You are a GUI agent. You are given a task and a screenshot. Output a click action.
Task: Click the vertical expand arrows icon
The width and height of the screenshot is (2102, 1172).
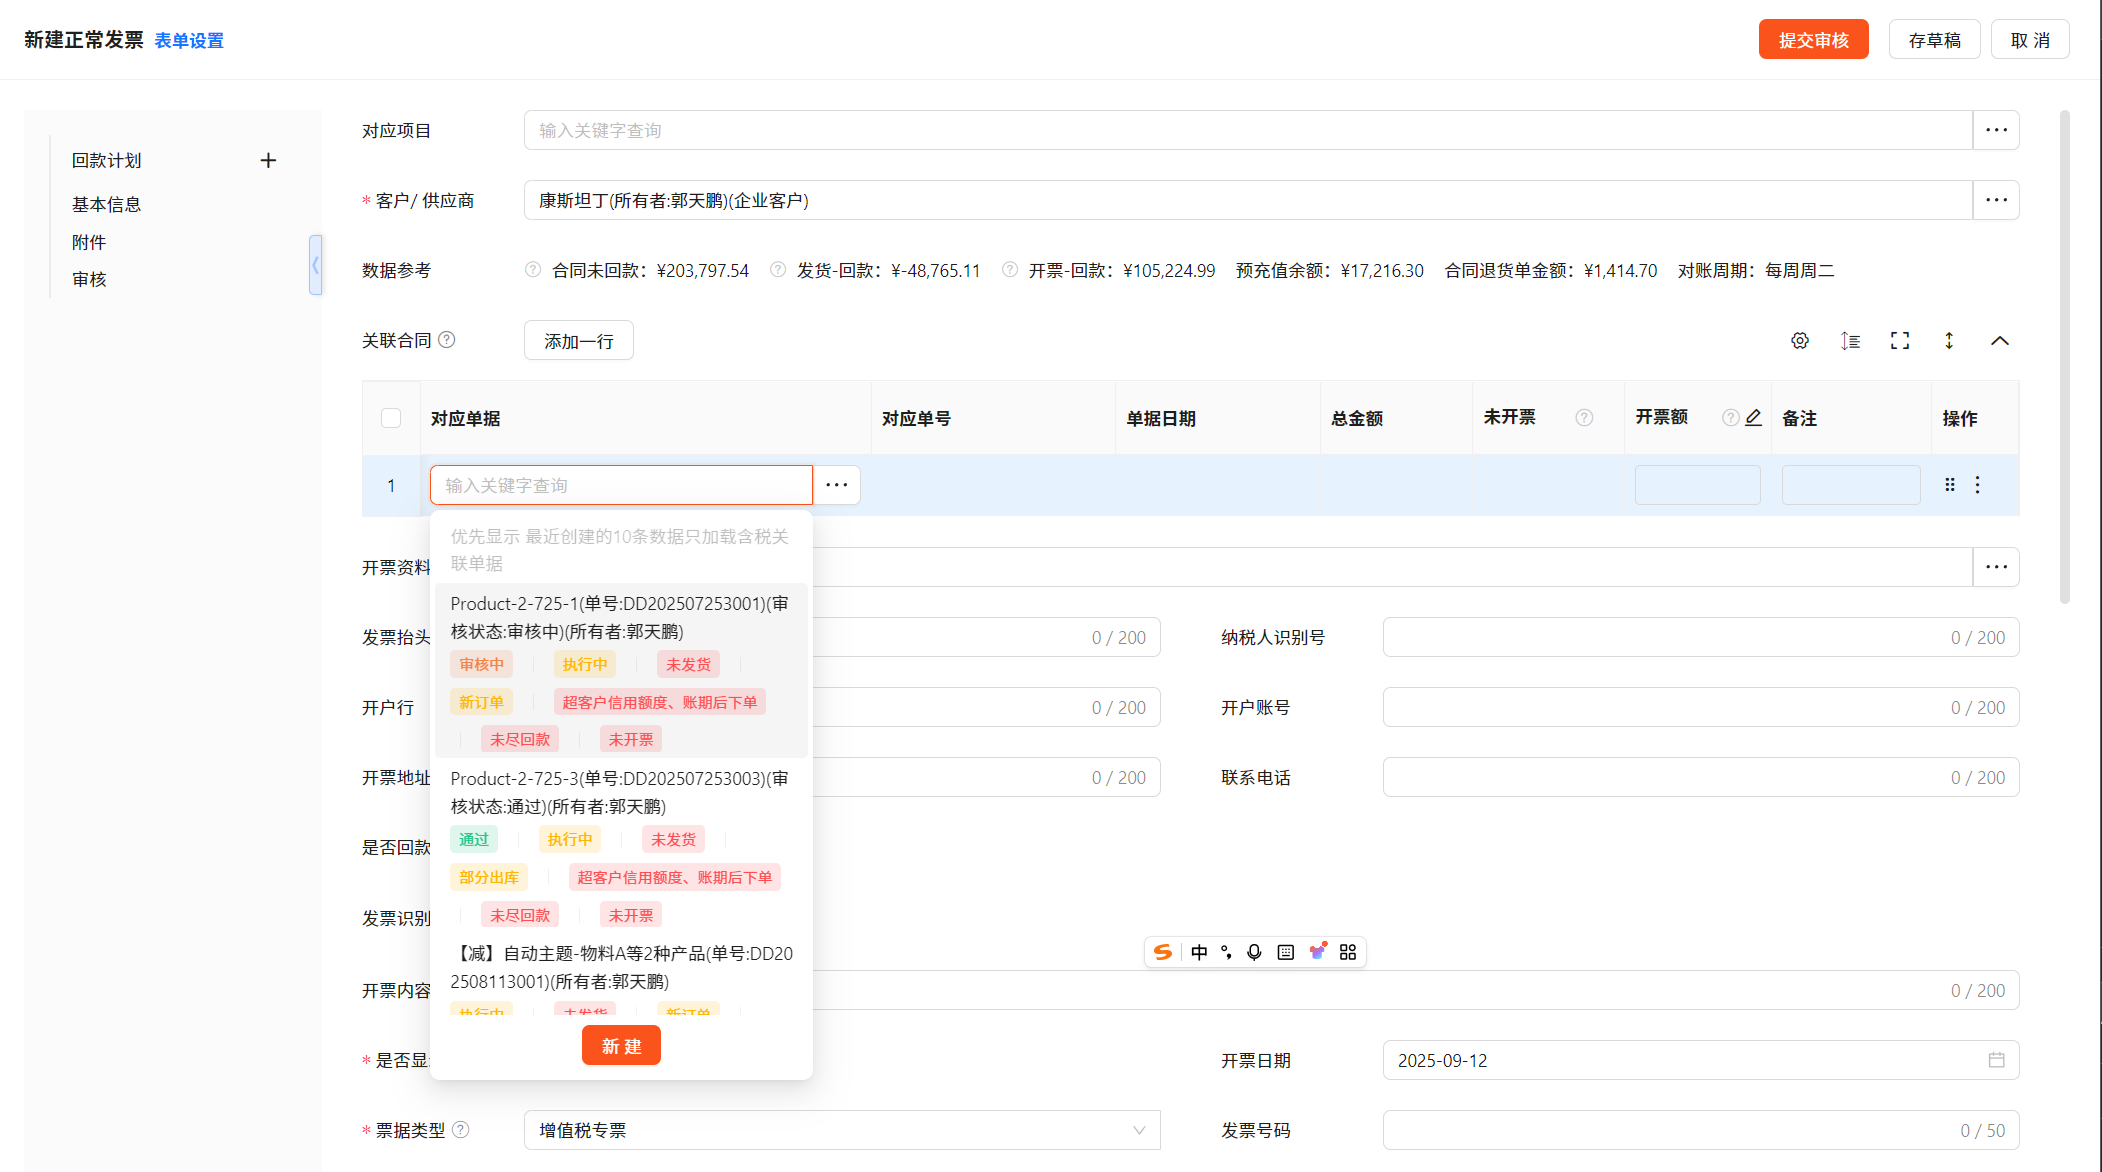click(1949, 341)
